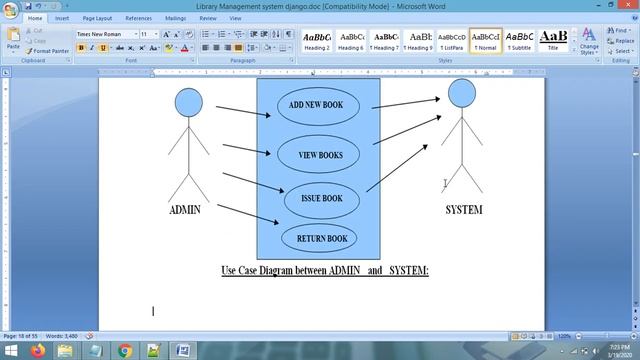Set alignment to Align Left
This screenshot has width=640, height=360.
(205, 48)
